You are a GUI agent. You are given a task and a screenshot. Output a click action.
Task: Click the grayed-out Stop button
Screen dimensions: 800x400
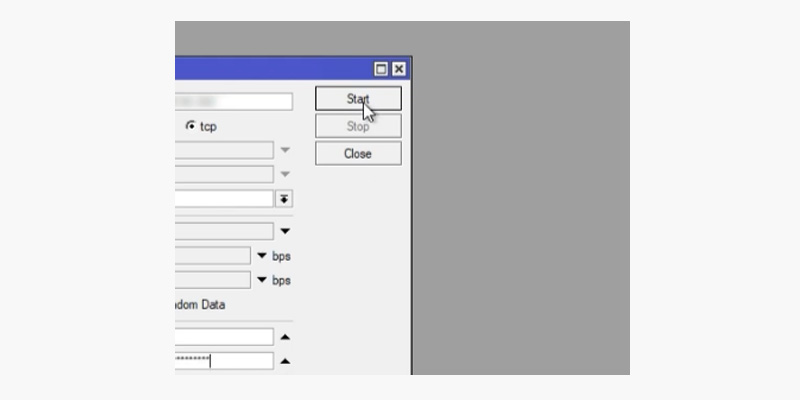coord(358,126)
